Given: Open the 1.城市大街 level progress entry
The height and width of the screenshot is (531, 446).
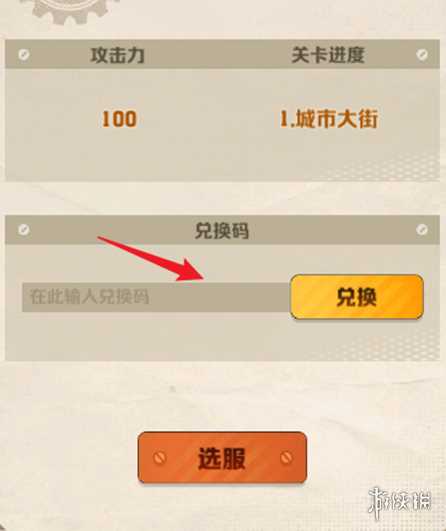Looking at the screenshot, I should 328,119.
